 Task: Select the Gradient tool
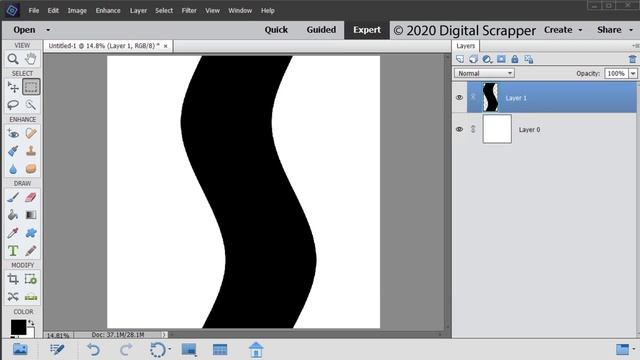(x=31, y=215)
